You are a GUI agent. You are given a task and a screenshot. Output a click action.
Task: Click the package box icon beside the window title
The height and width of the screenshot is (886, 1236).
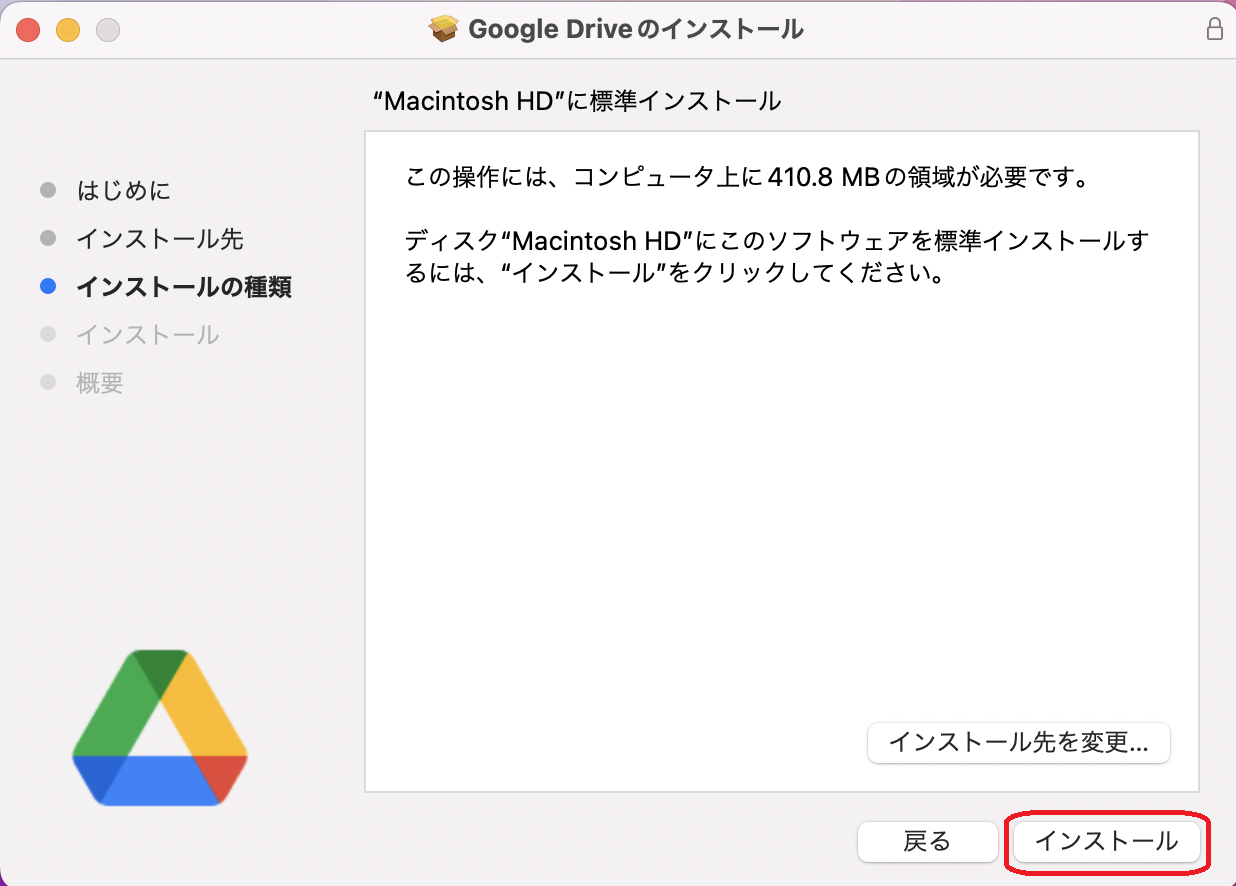point(444,29)
